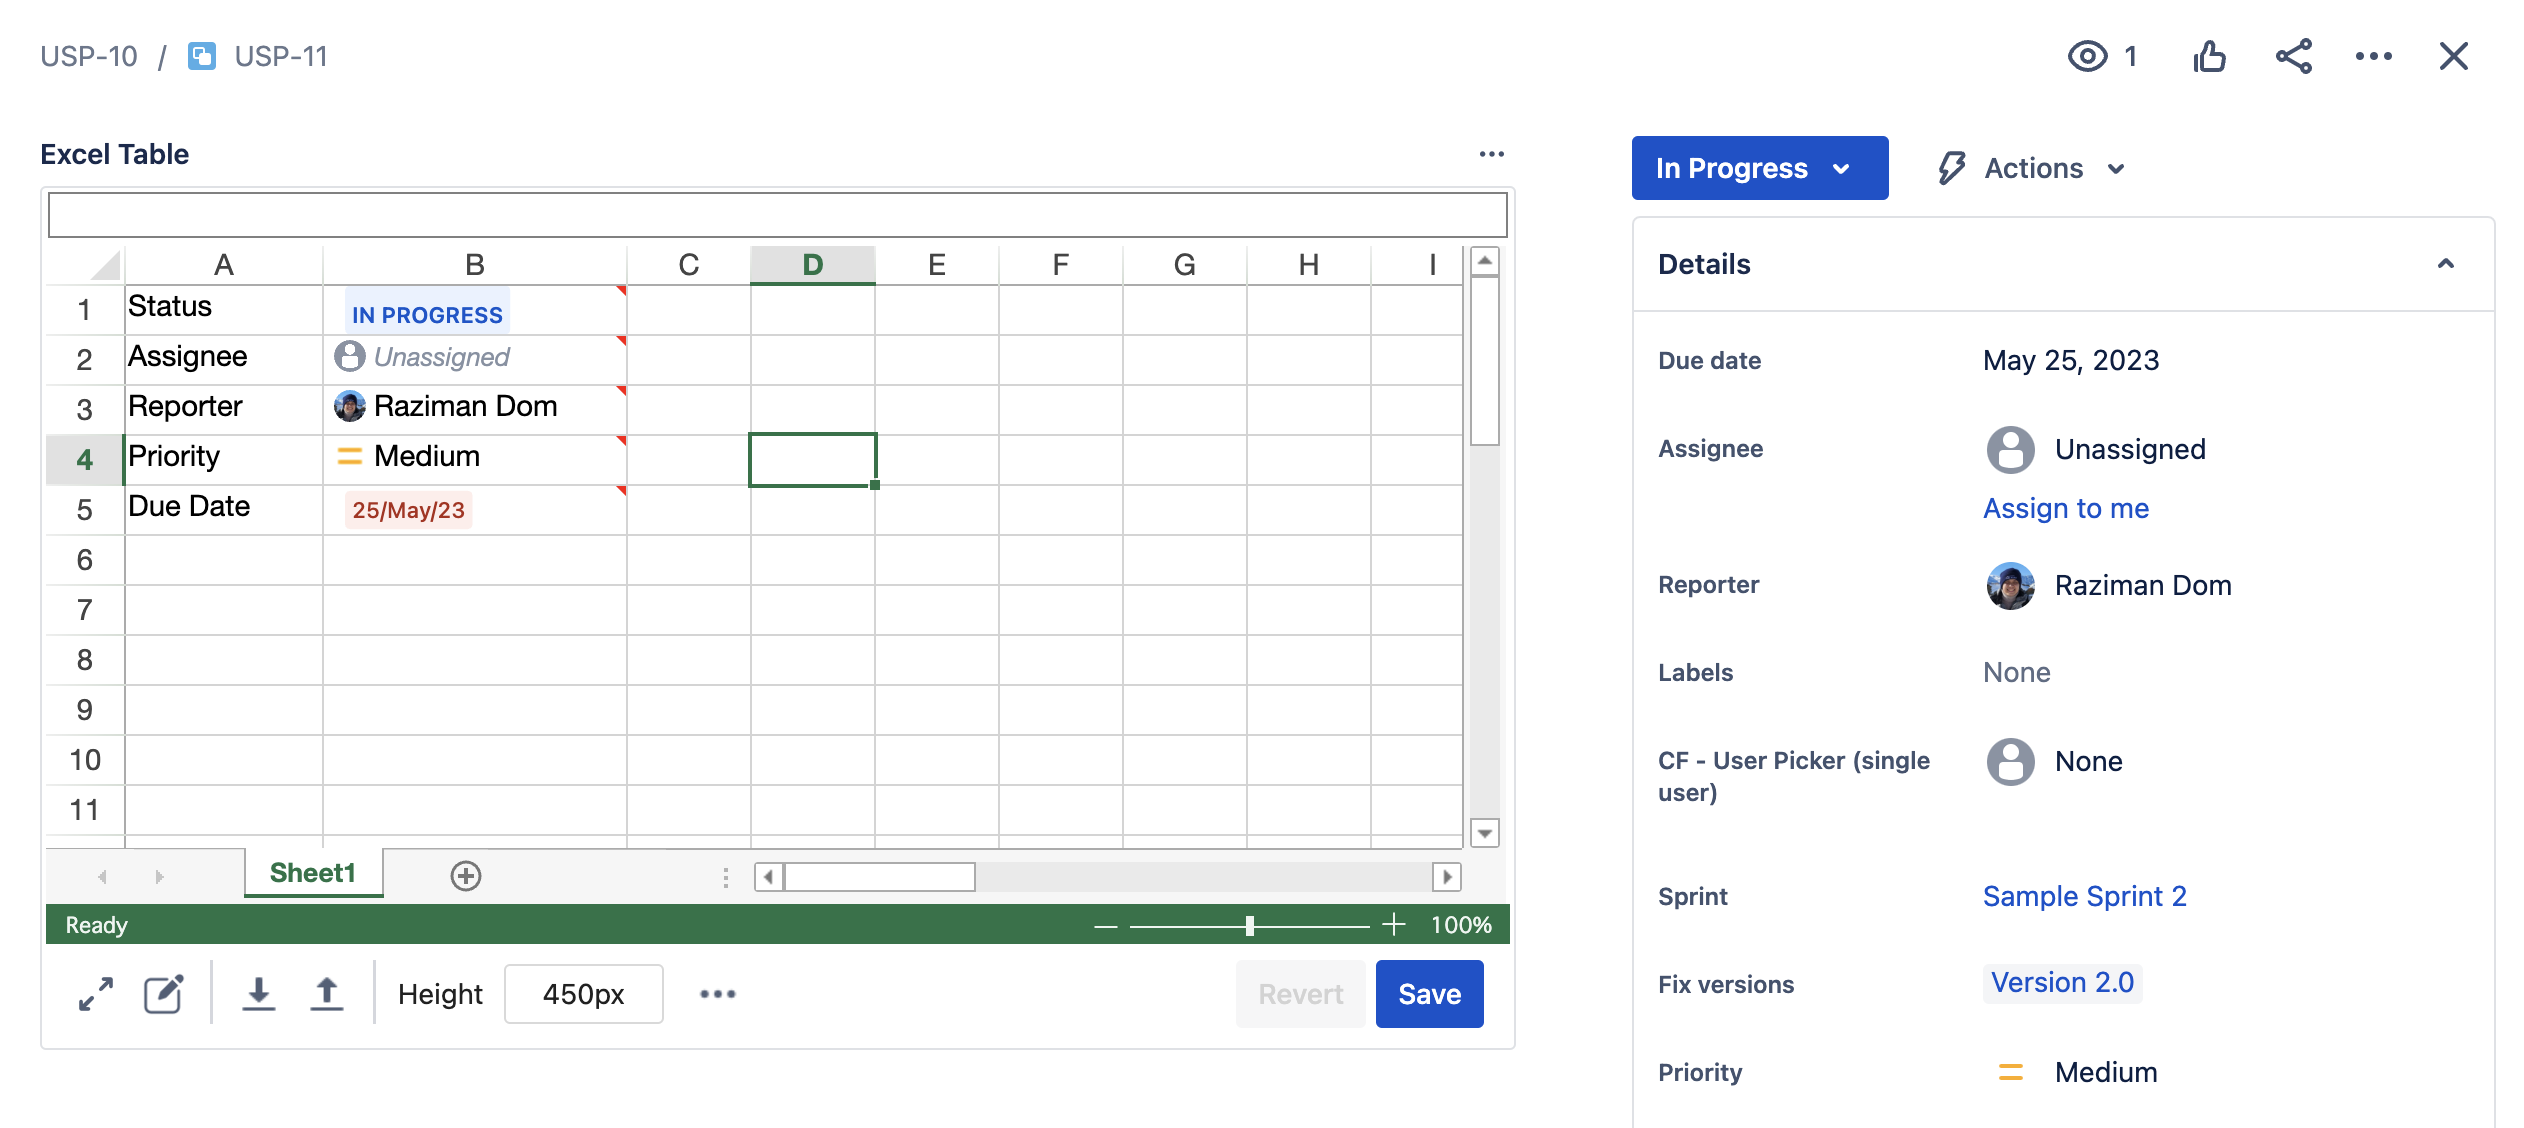Click the download icon under the Excel table
Viewport: 2524px width, 1128px height.
point(259,993)
